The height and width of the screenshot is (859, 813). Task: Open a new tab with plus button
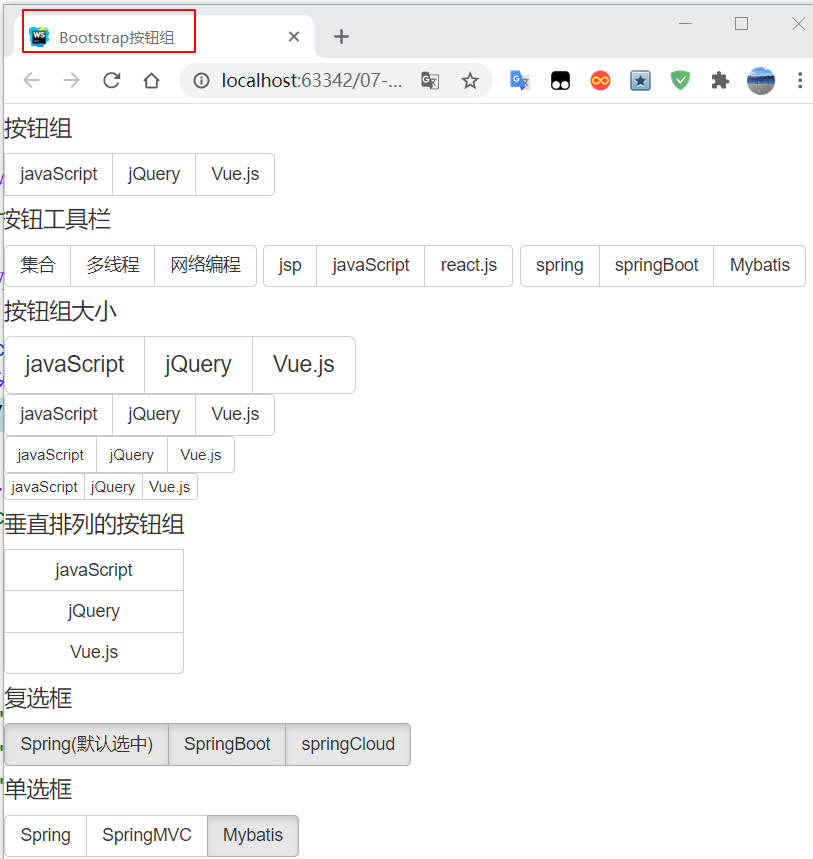pos(341,37)
